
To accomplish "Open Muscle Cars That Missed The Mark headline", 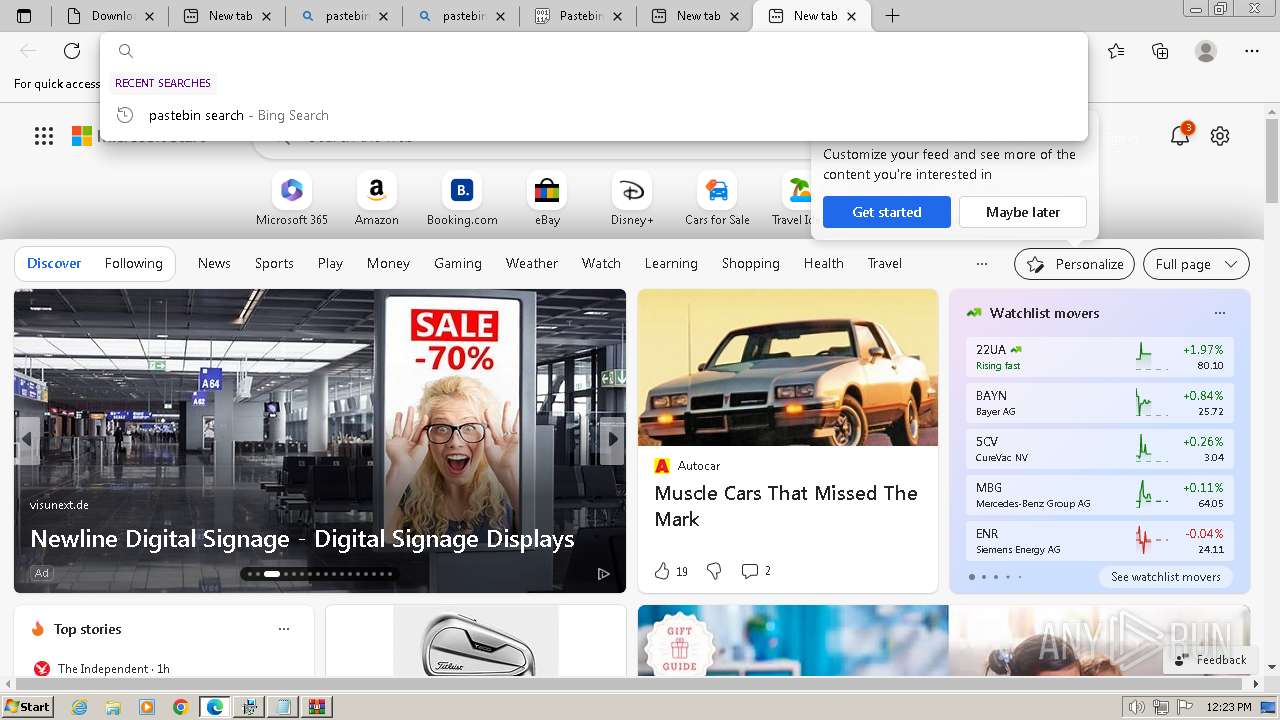I will tap(786, 506).
